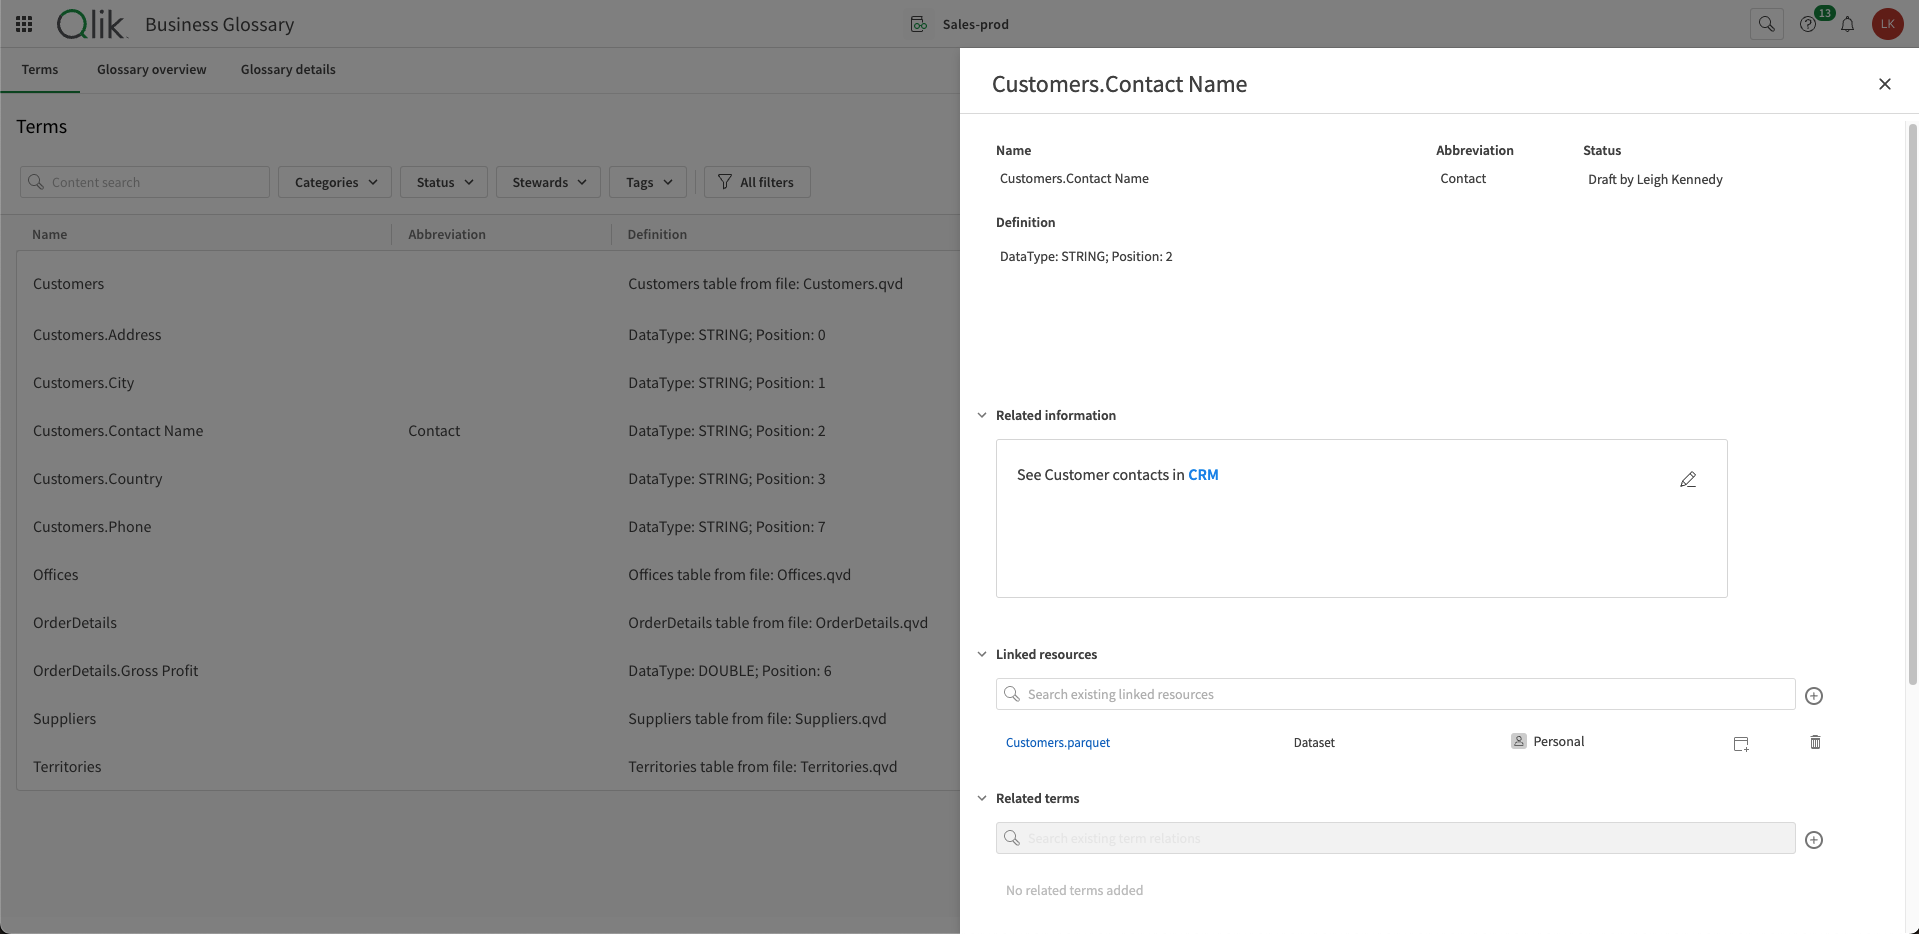This screenshot has width=1919, height=934.
Task: Open the LK user profile avatar
Action: point(1887,24)
